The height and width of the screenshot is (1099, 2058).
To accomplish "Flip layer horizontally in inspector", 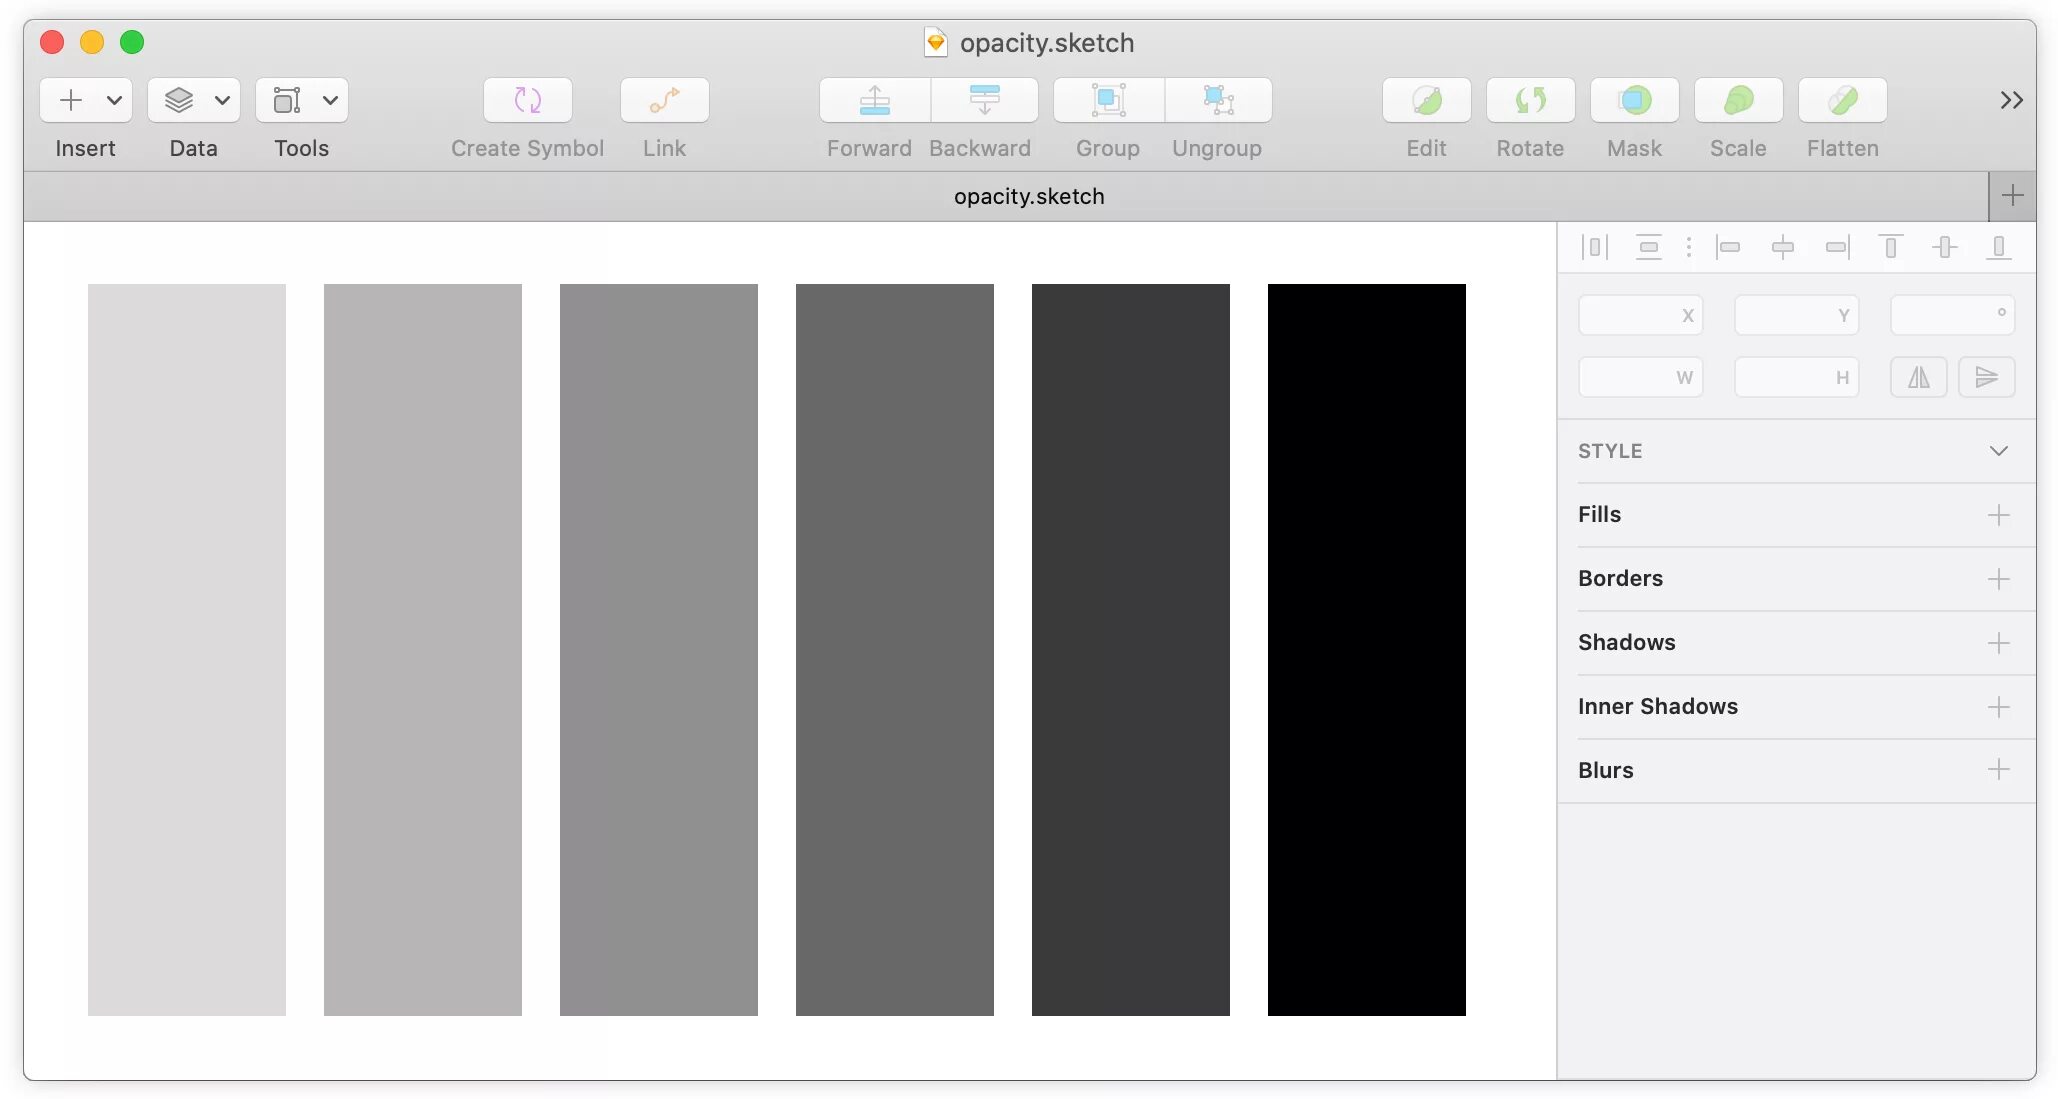I will point(1918,377).
